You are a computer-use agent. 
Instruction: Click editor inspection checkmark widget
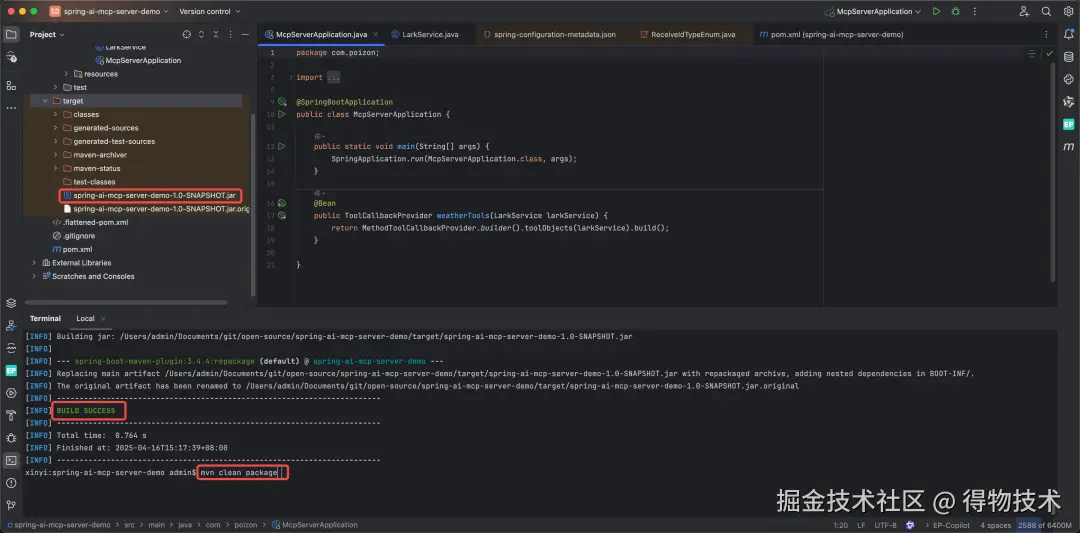(x=1049, y=53)
